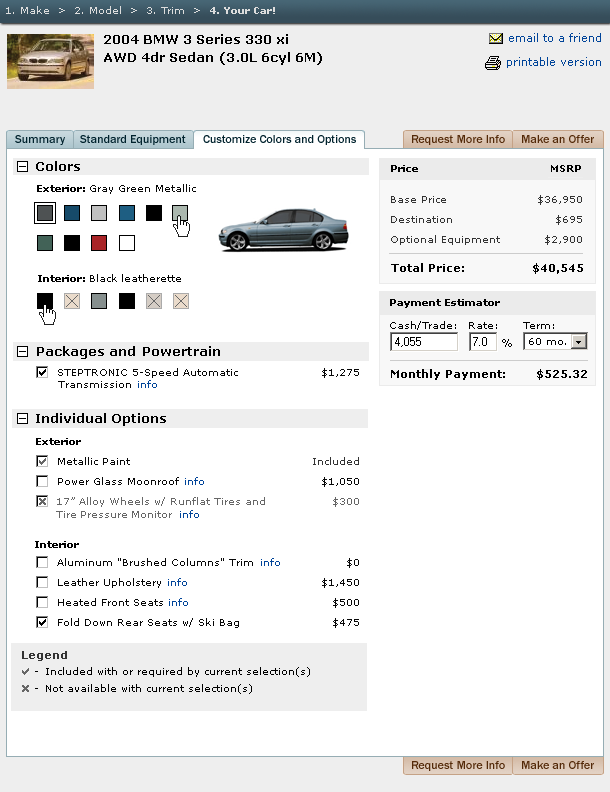Select black exterior swatch in second row

[72, 243]
